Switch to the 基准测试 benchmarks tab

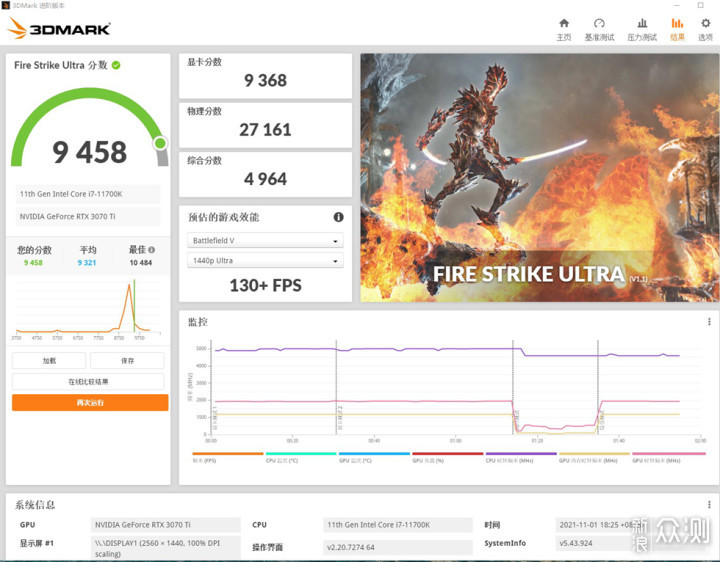[x=599, y=30]
